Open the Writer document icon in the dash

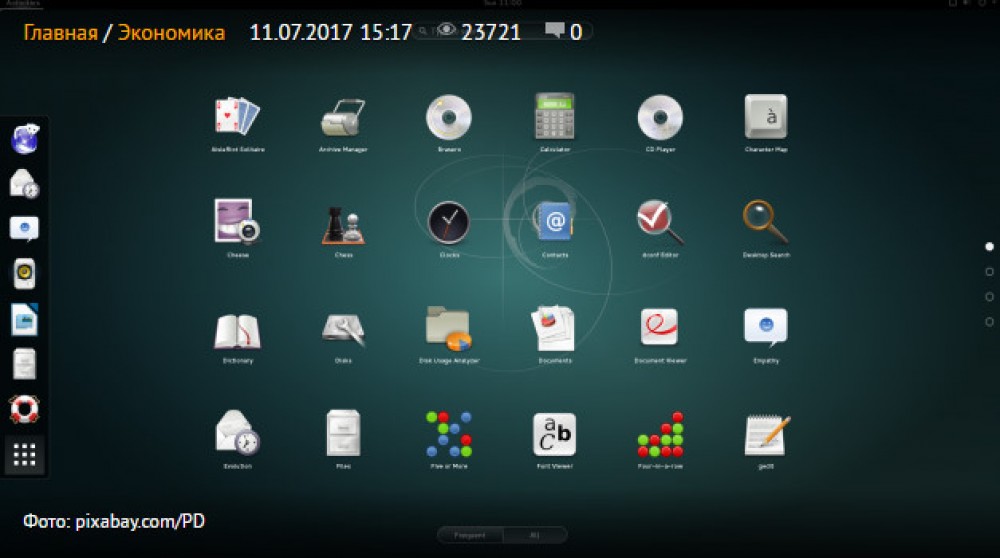click(x=24, y=319)
